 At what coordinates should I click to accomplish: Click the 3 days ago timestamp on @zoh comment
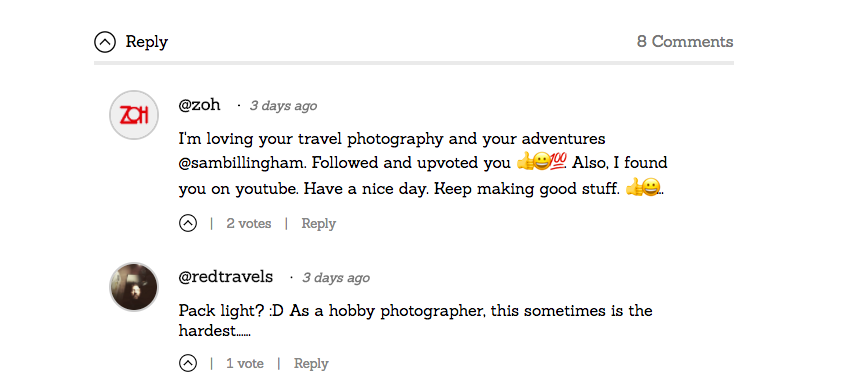(284, 106)
